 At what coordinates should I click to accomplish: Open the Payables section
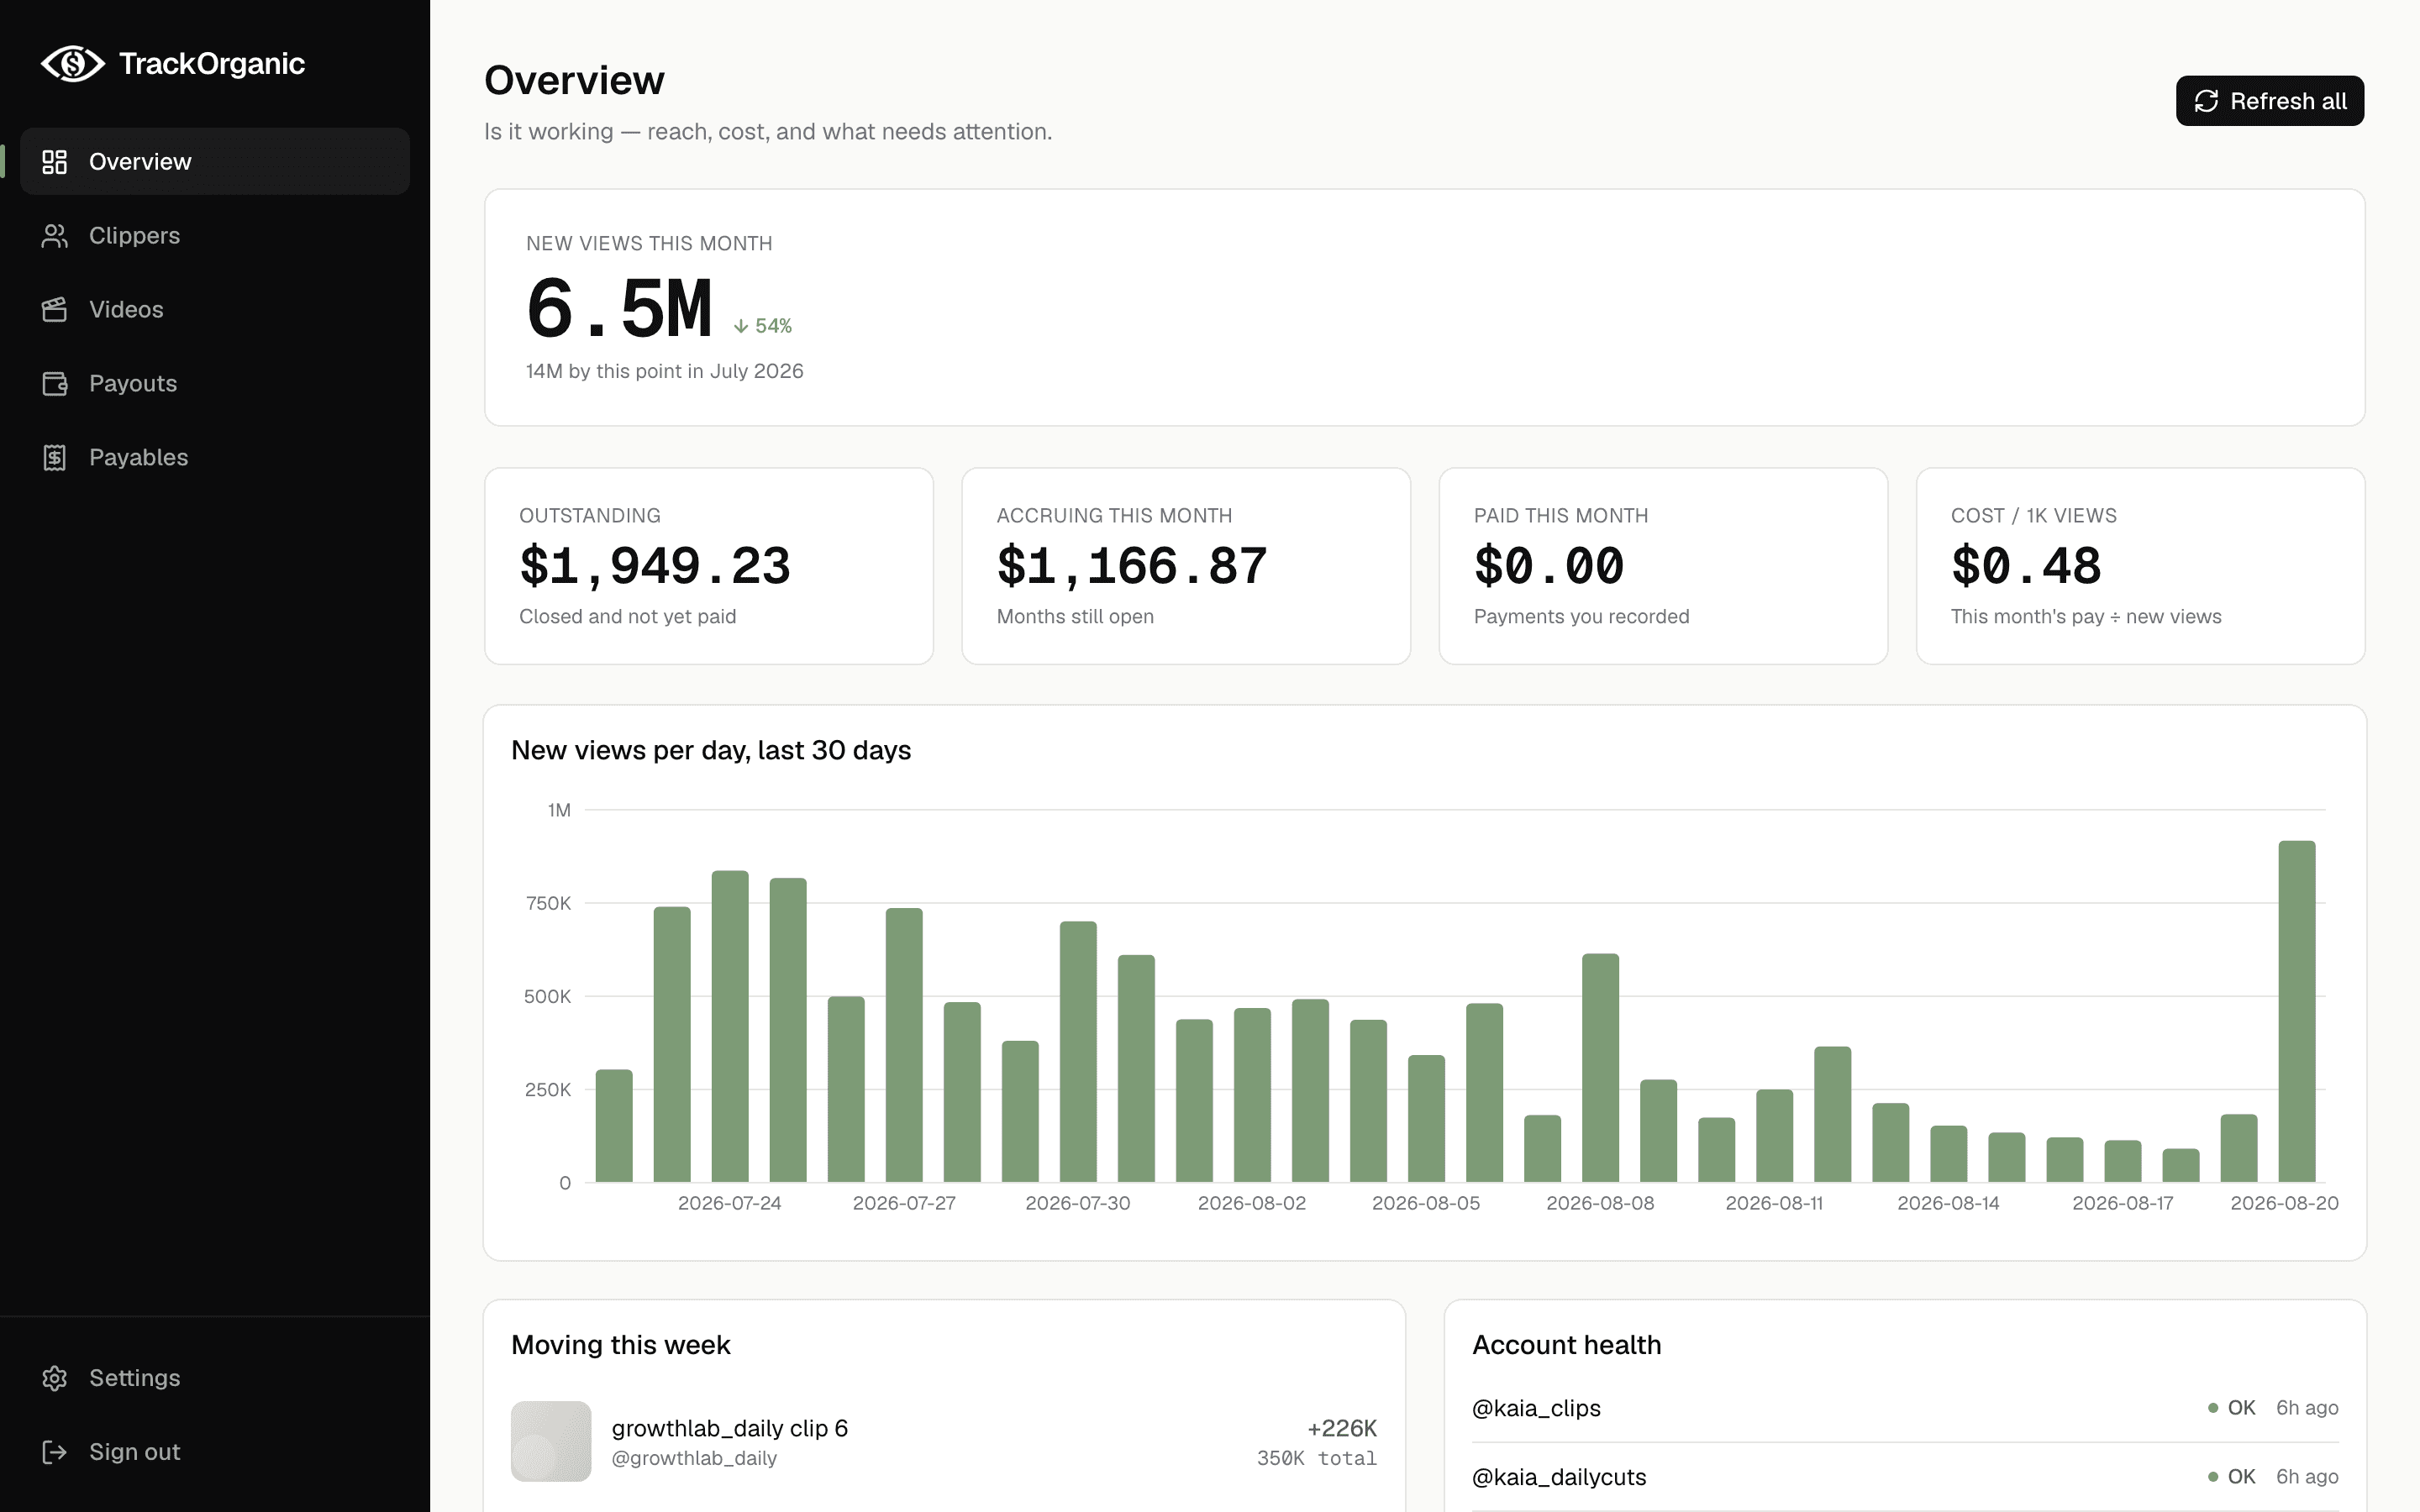coord(215,457)
